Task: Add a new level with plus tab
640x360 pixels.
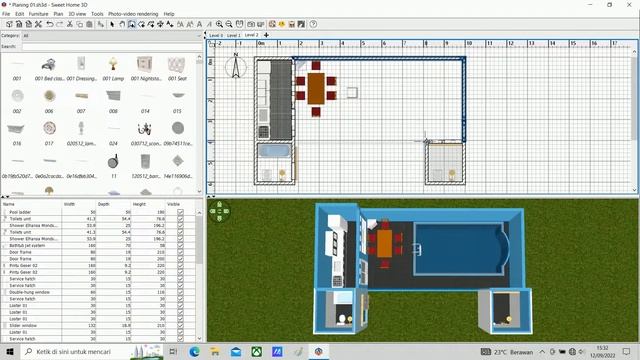Action: point(266,35)
